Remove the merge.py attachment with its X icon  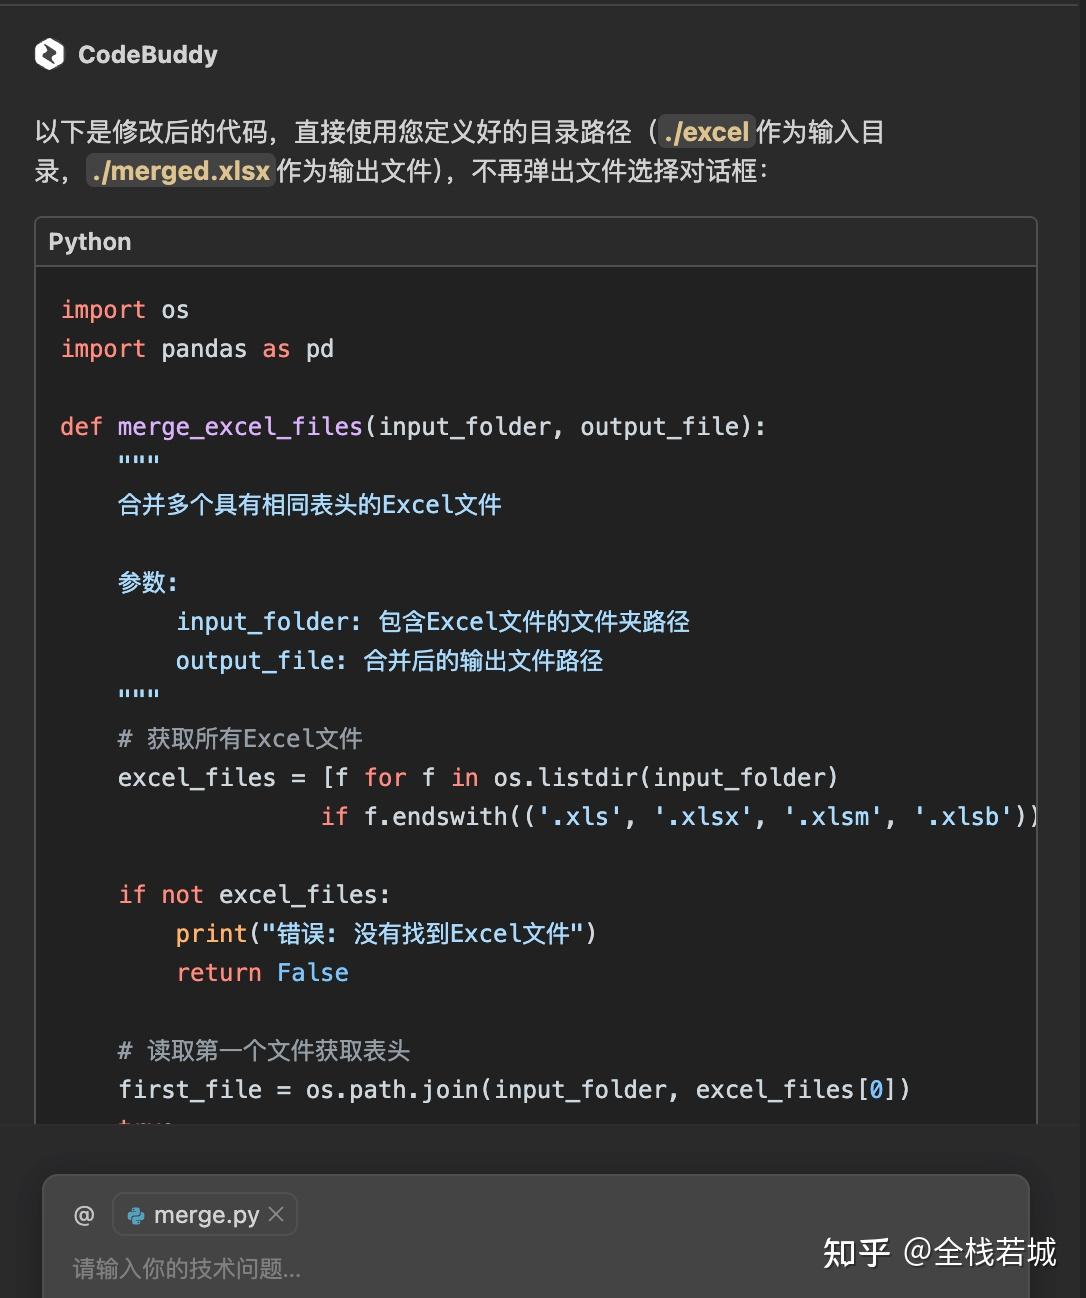click(x=275, y=1214)
